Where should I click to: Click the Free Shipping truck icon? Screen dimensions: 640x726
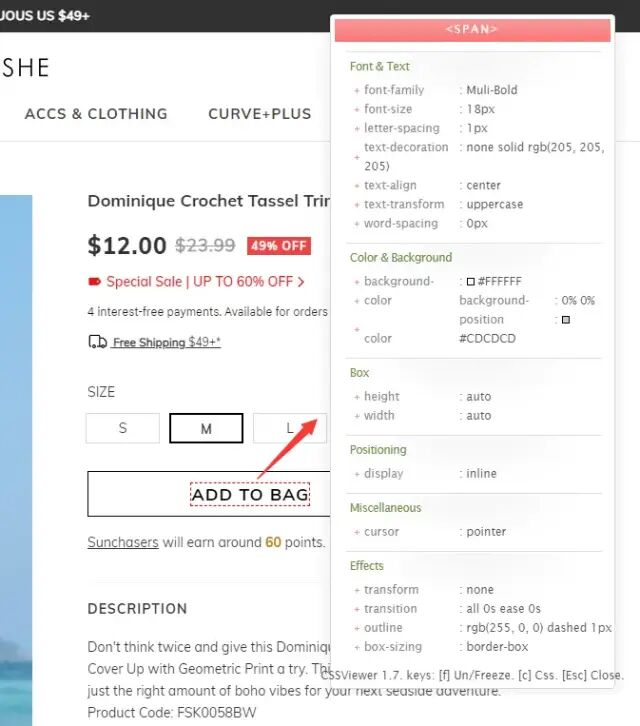[97, 342]
